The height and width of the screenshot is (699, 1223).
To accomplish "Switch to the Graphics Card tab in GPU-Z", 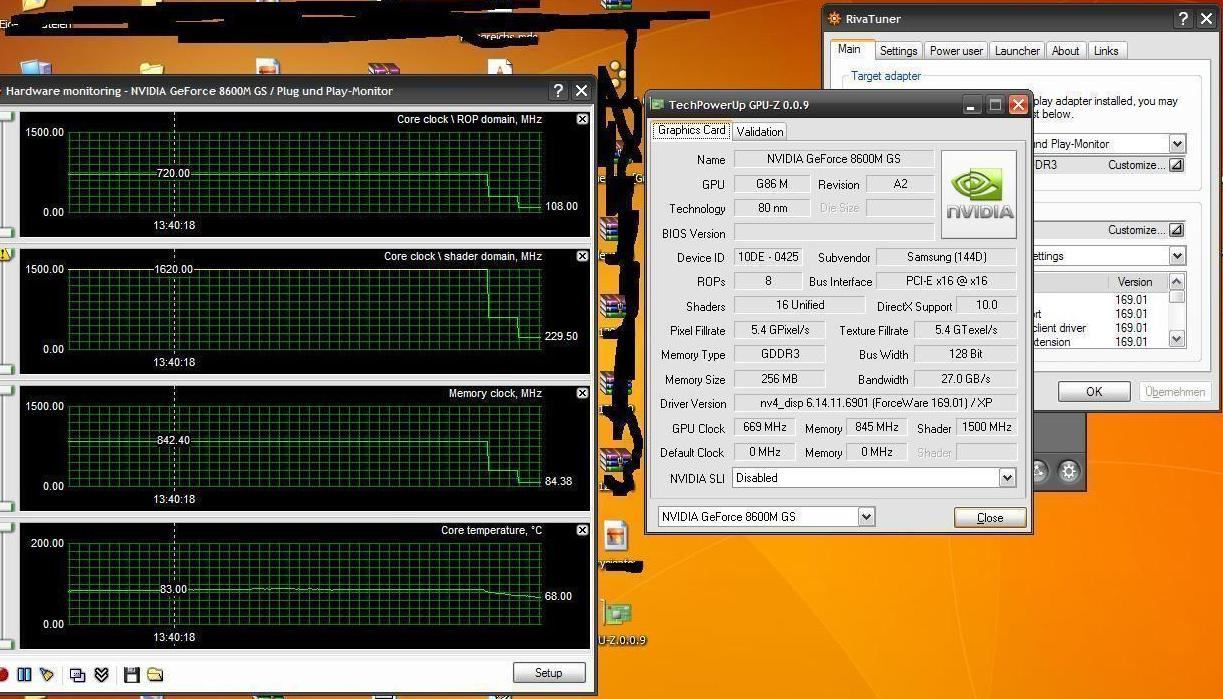I will tap(692, 130).
